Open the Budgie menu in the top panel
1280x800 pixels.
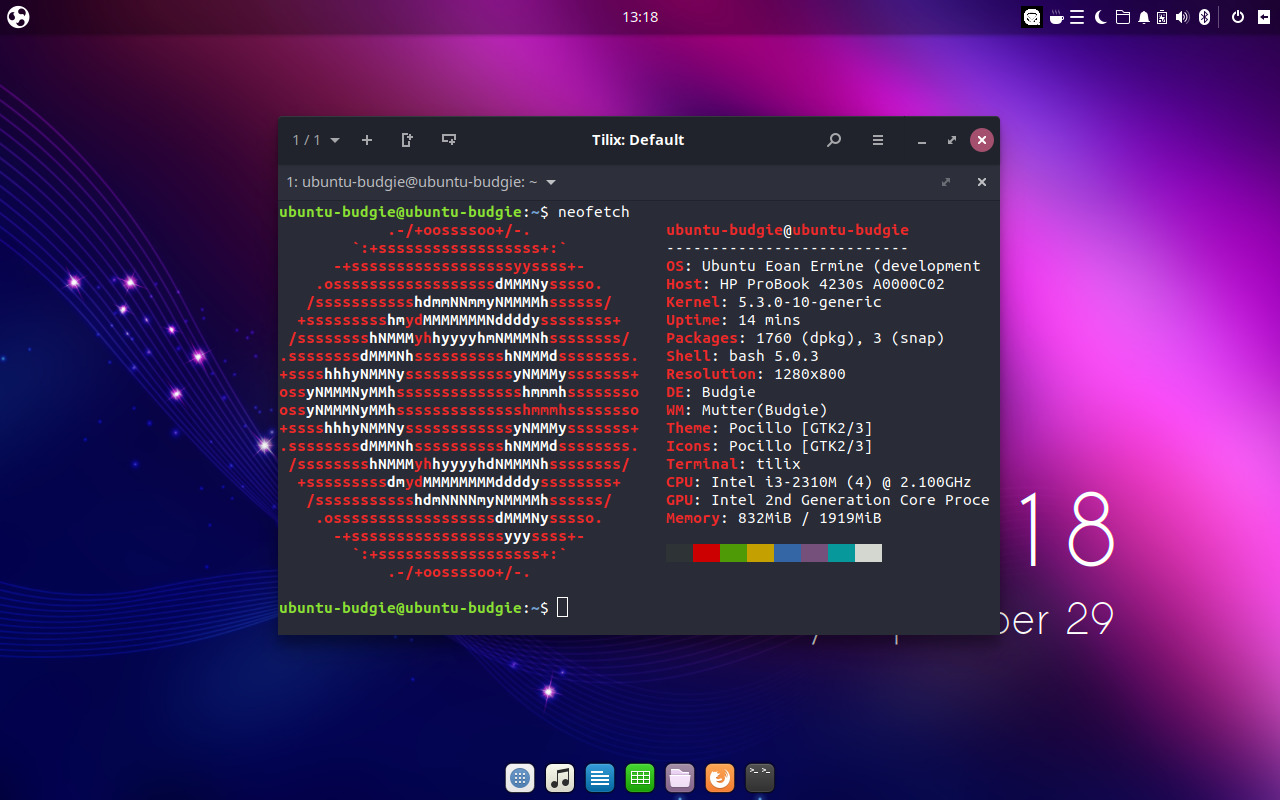18,17
